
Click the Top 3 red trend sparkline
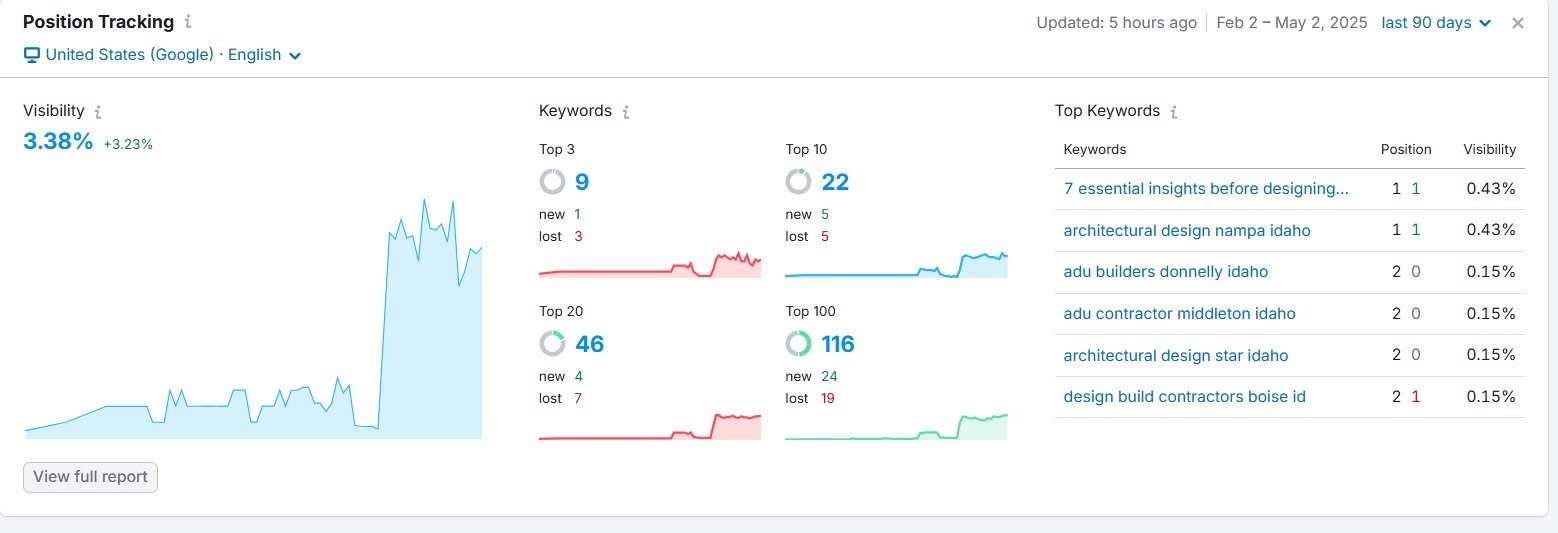(650, 265)
